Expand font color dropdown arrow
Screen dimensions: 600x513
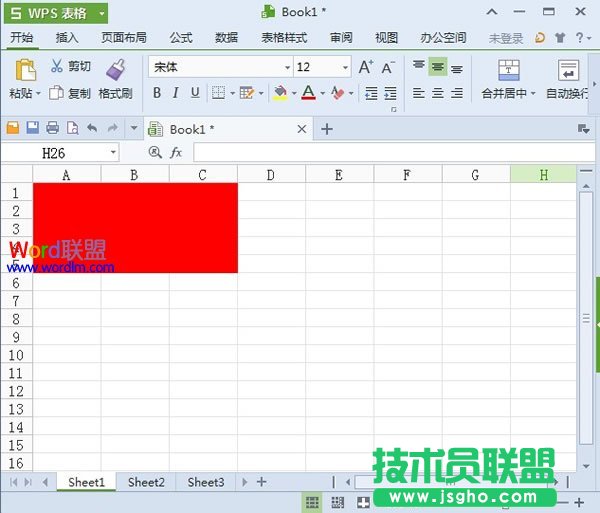pos(323,93)
